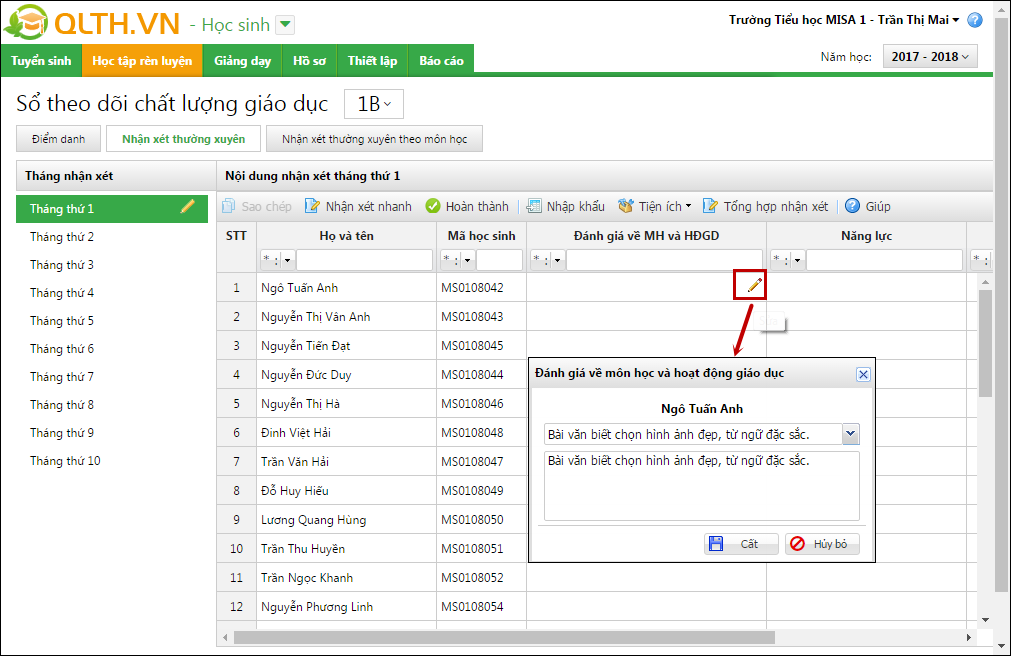Click student name Đỗ Huy Hiếu

(295, 491)
